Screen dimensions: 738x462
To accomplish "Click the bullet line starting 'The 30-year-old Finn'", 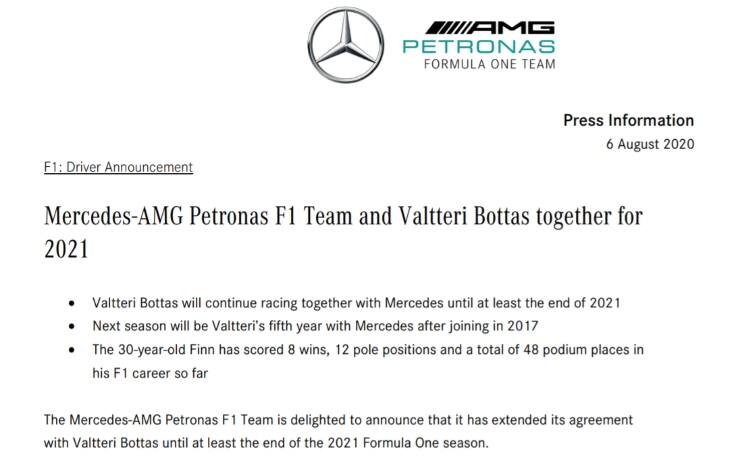I will [x=368, y=348].
